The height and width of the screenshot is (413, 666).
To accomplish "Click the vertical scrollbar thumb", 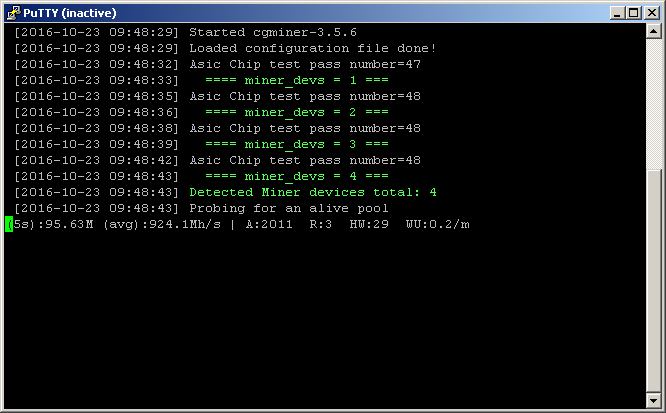I will [653, 280].
